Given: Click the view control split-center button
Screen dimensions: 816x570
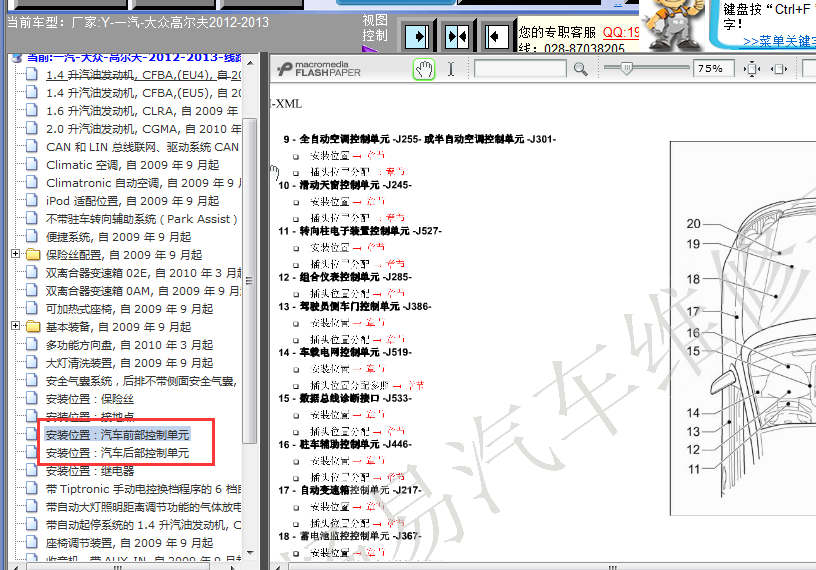Looking at the screenshot, I should tap(457, 36).
